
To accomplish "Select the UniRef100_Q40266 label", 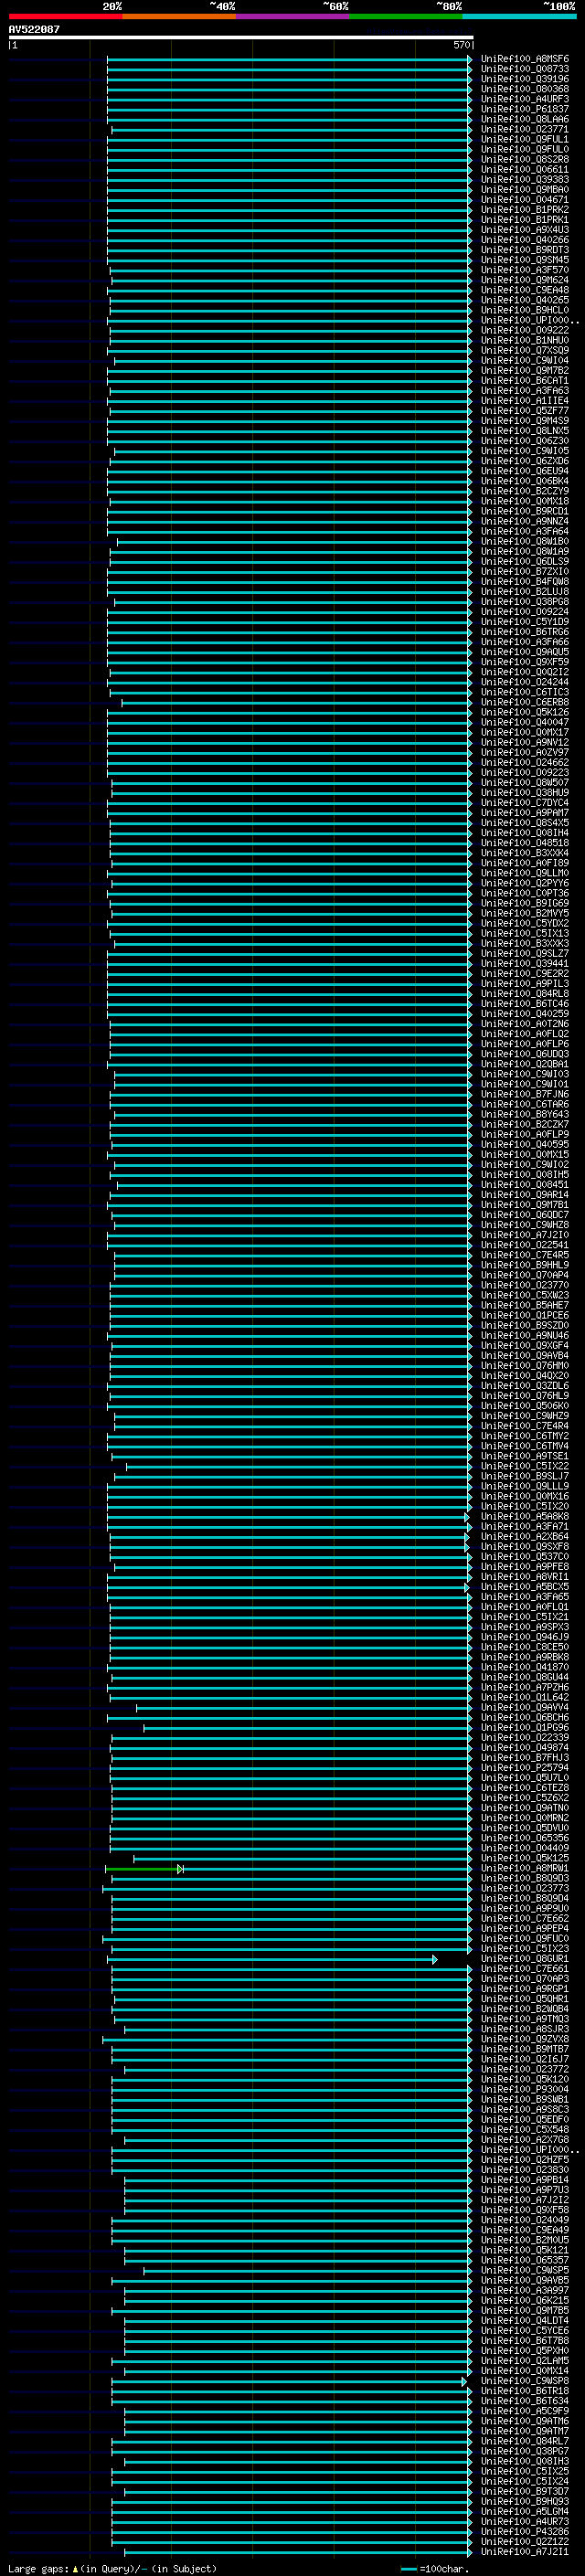I will click(x=525, y=240).
